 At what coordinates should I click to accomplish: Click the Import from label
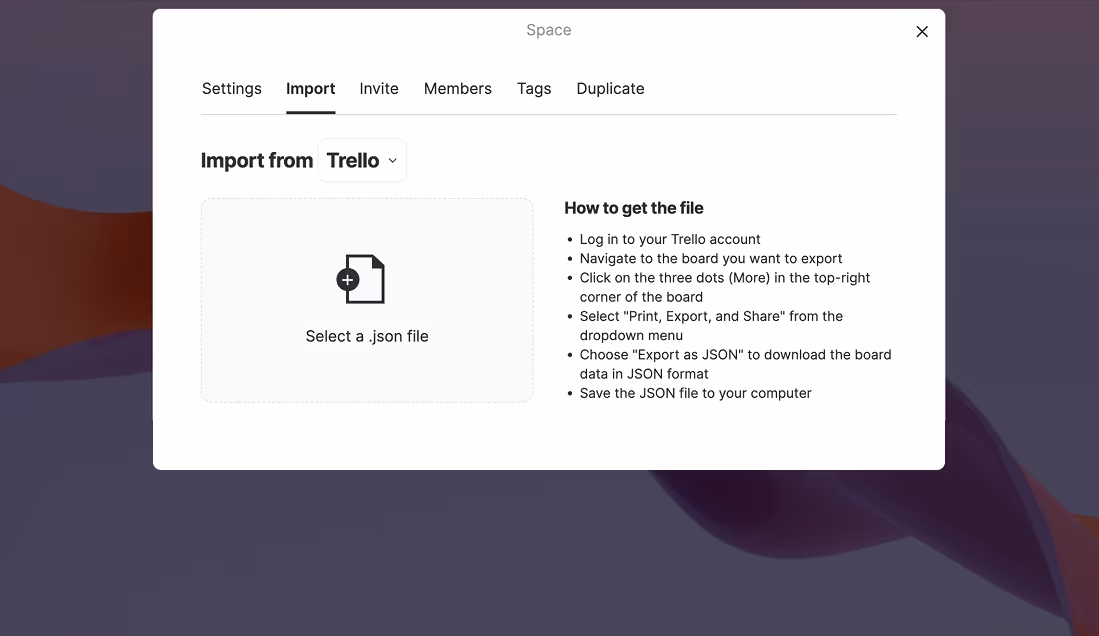256,160
